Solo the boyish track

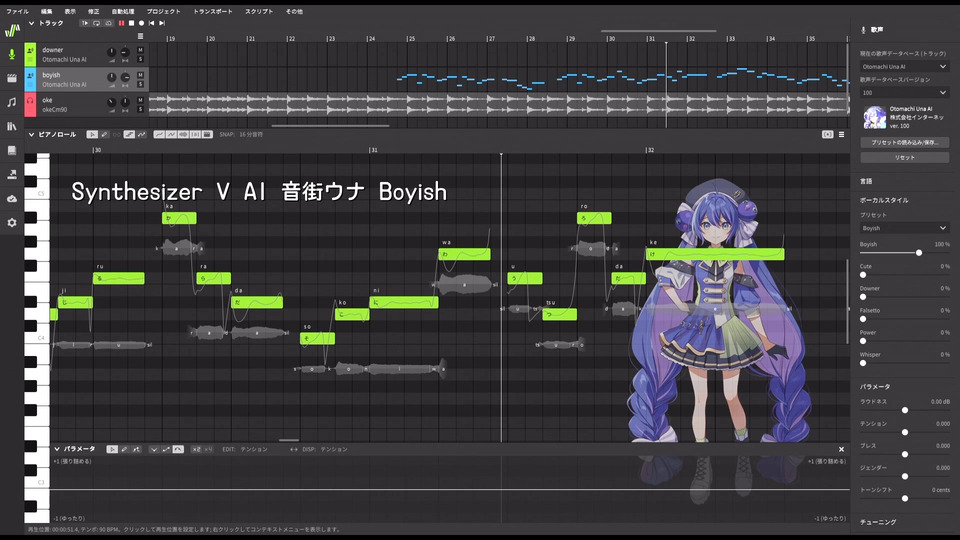pos(140,84)
